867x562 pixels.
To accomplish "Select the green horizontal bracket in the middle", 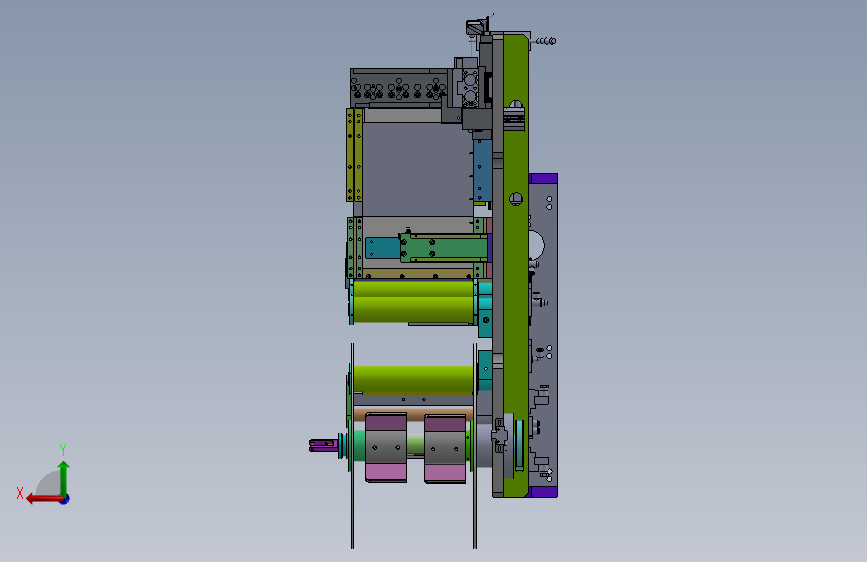I will pos(444,248).
